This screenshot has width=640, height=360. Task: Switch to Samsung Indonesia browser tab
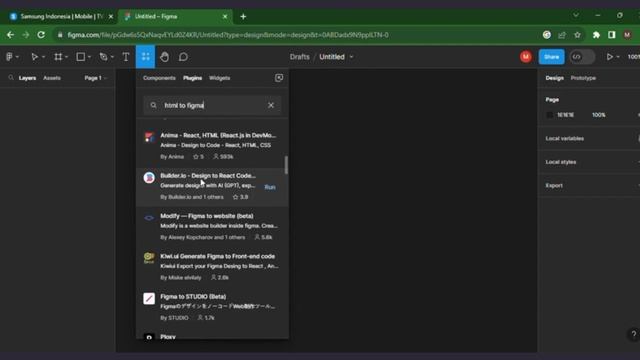pos(61,17)
